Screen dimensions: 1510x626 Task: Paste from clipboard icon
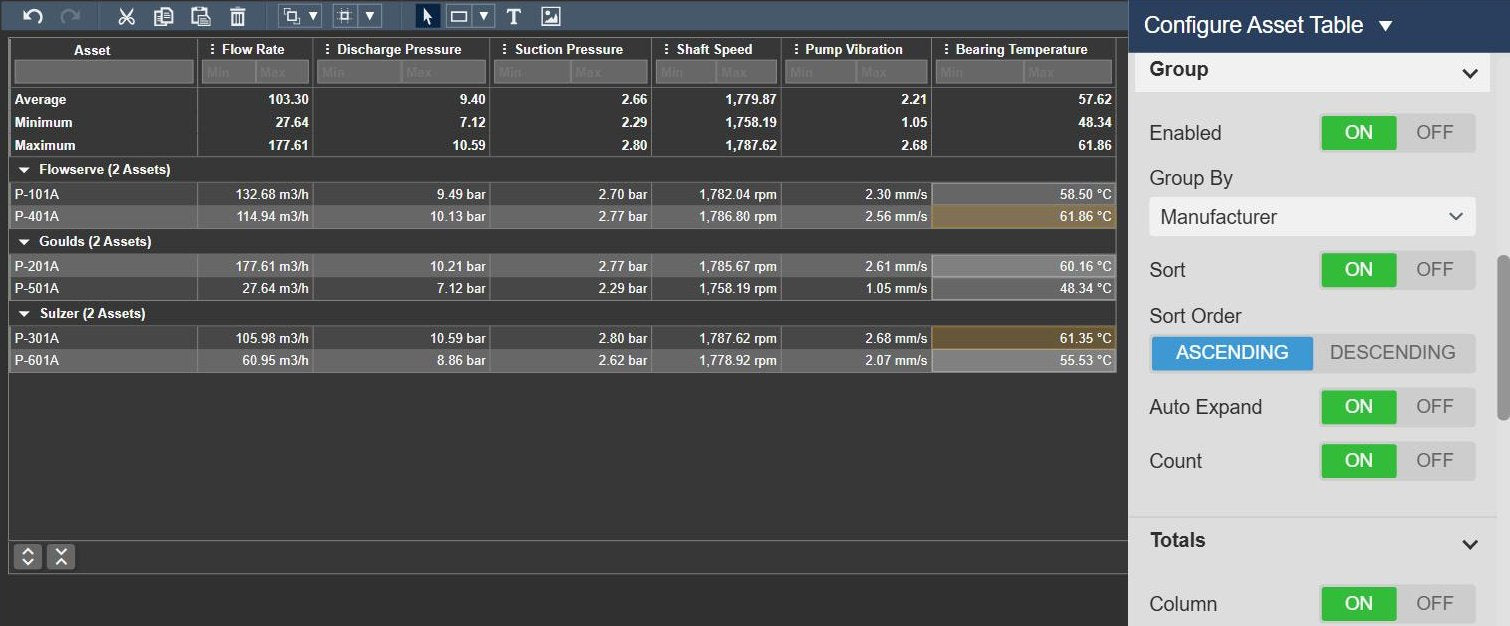[201, 16]
